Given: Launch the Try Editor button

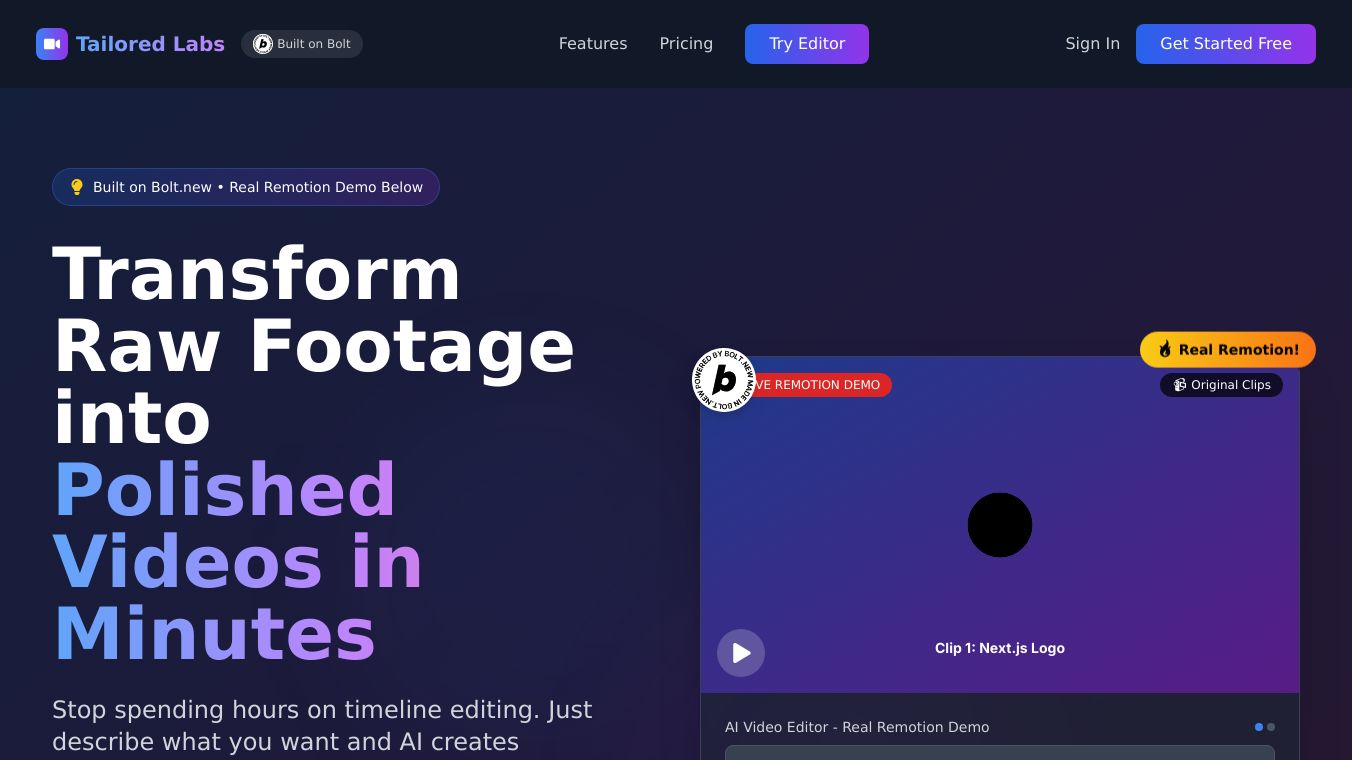Looking at the screenshot, I should tap(807, 44).
